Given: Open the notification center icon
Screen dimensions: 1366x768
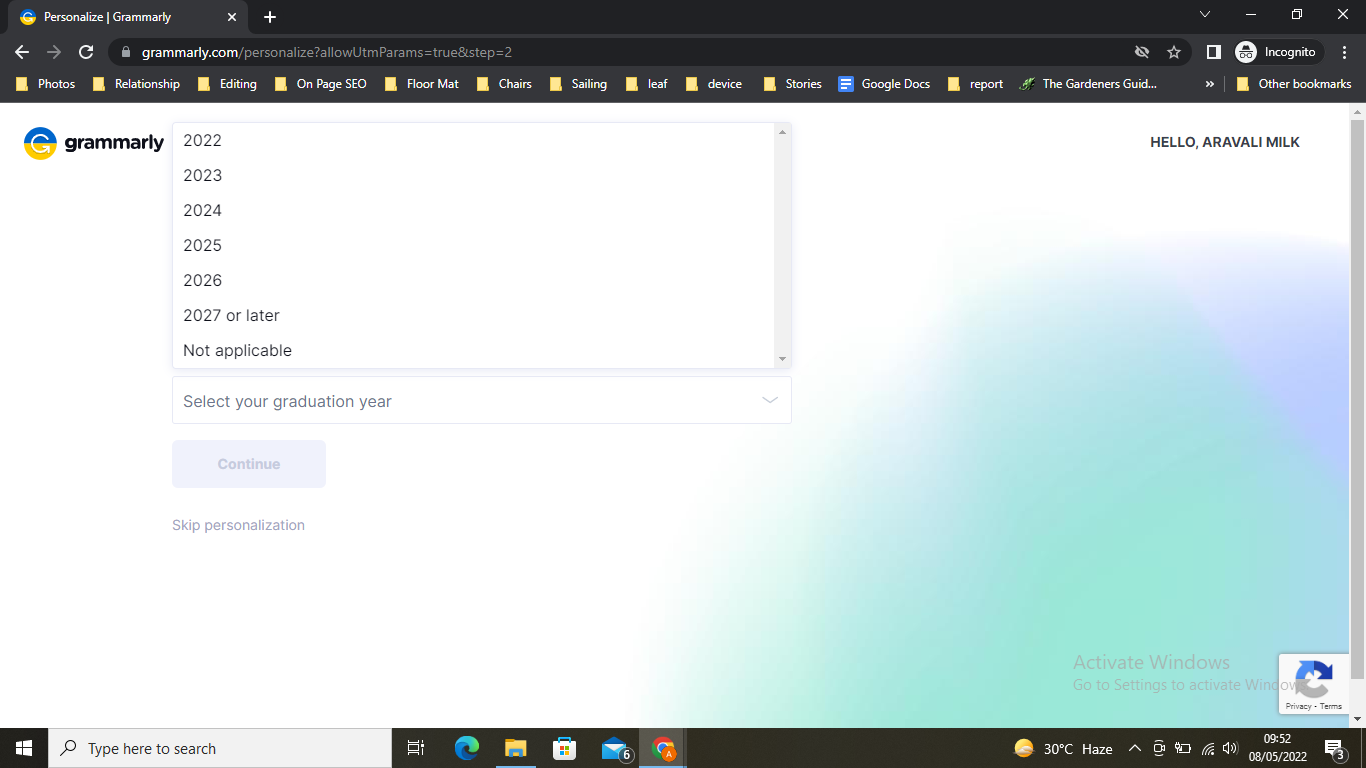Looking at the screenshot, I should point(1334,748).
